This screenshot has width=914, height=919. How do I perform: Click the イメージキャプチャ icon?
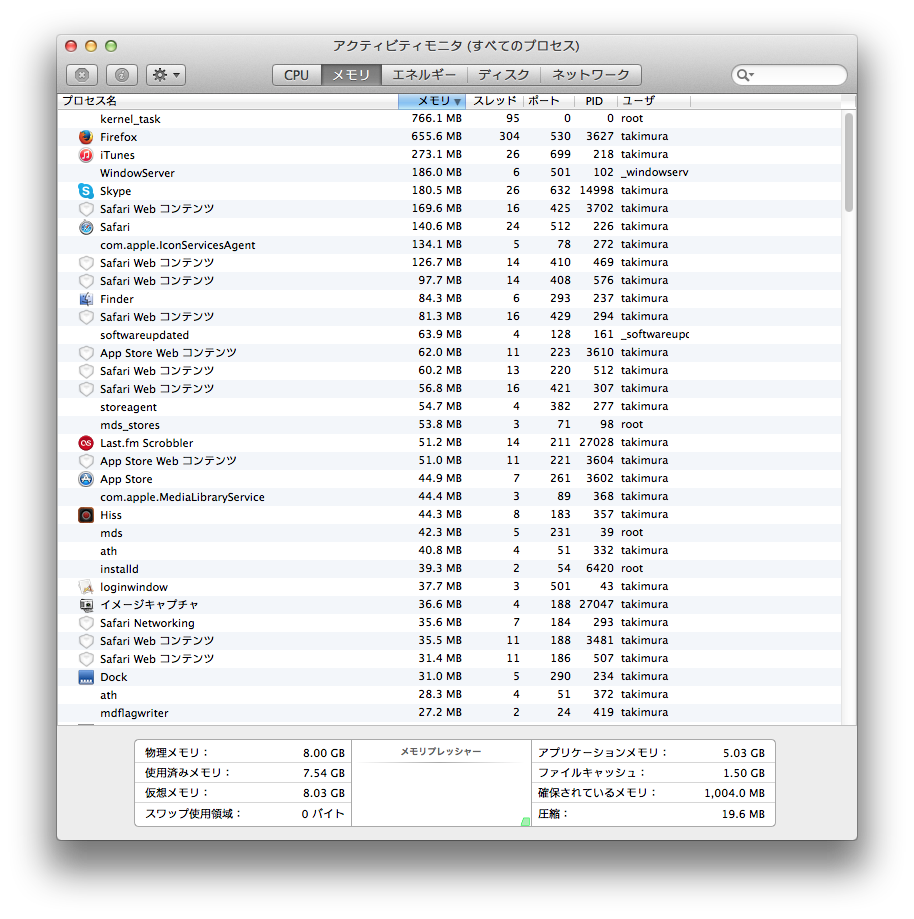(x=86, y=605)
